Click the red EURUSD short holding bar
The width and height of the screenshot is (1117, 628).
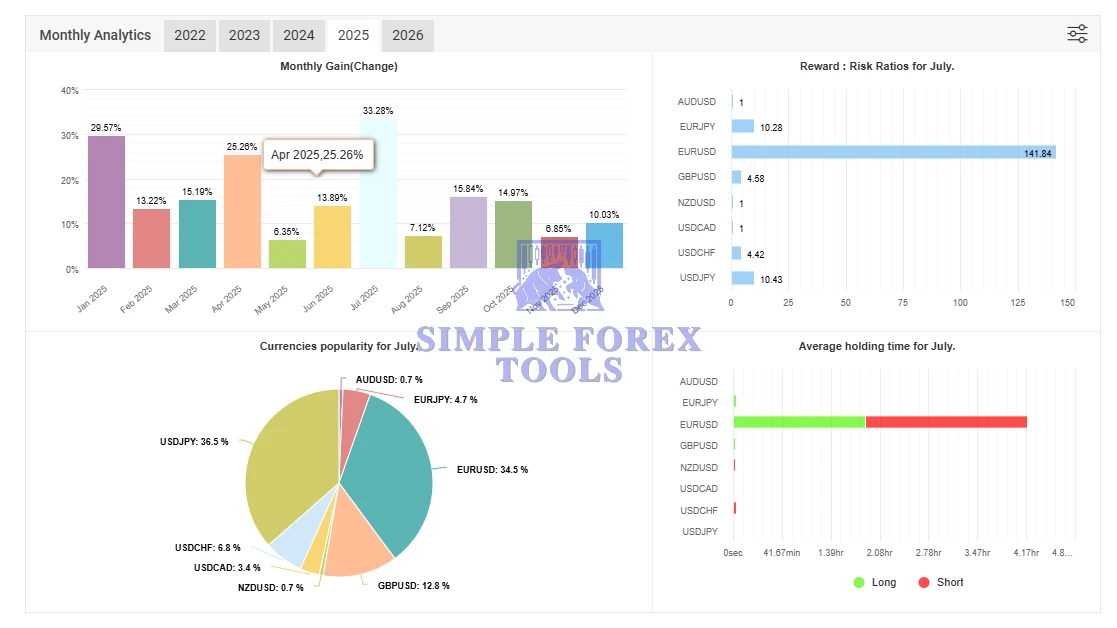click(x=946, y=423)
